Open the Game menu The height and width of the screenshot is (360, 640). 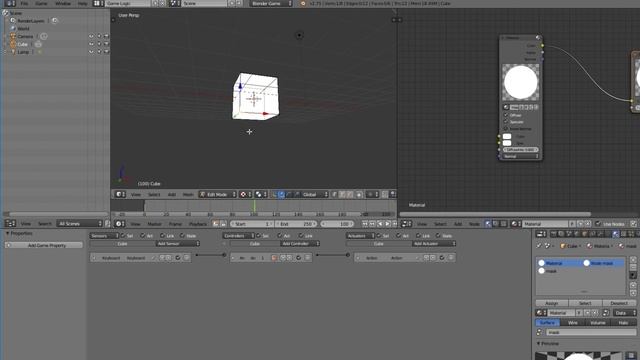[x=41, y=3]
